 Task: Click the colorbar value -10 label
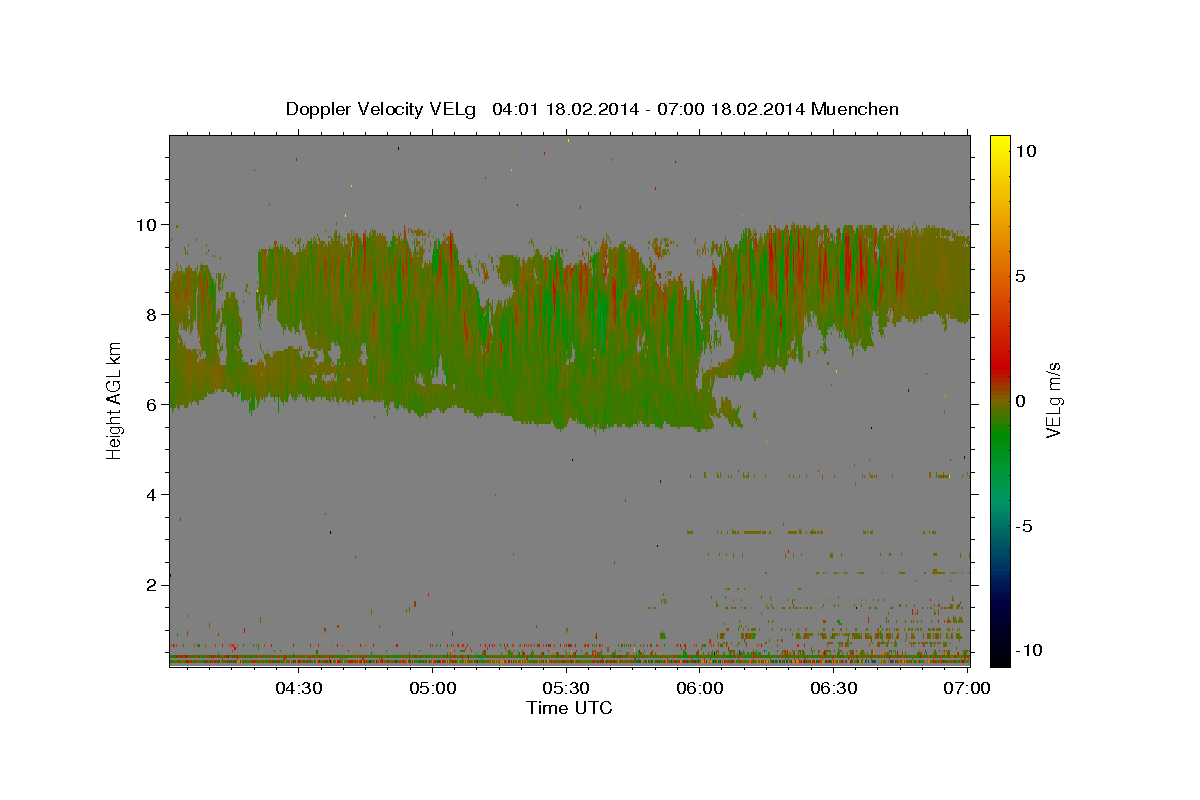(x=1029, y=650)
